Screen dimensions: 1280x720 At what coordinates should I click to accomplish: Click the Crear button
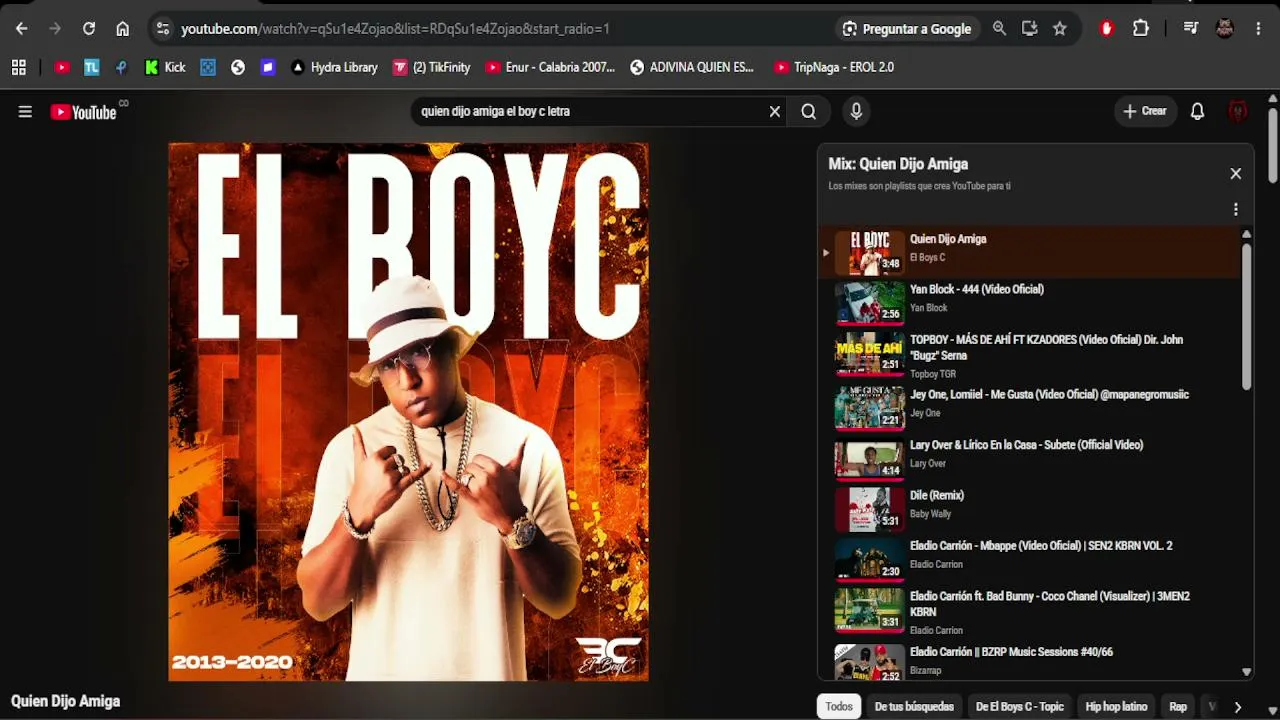tap(1145, 112)
